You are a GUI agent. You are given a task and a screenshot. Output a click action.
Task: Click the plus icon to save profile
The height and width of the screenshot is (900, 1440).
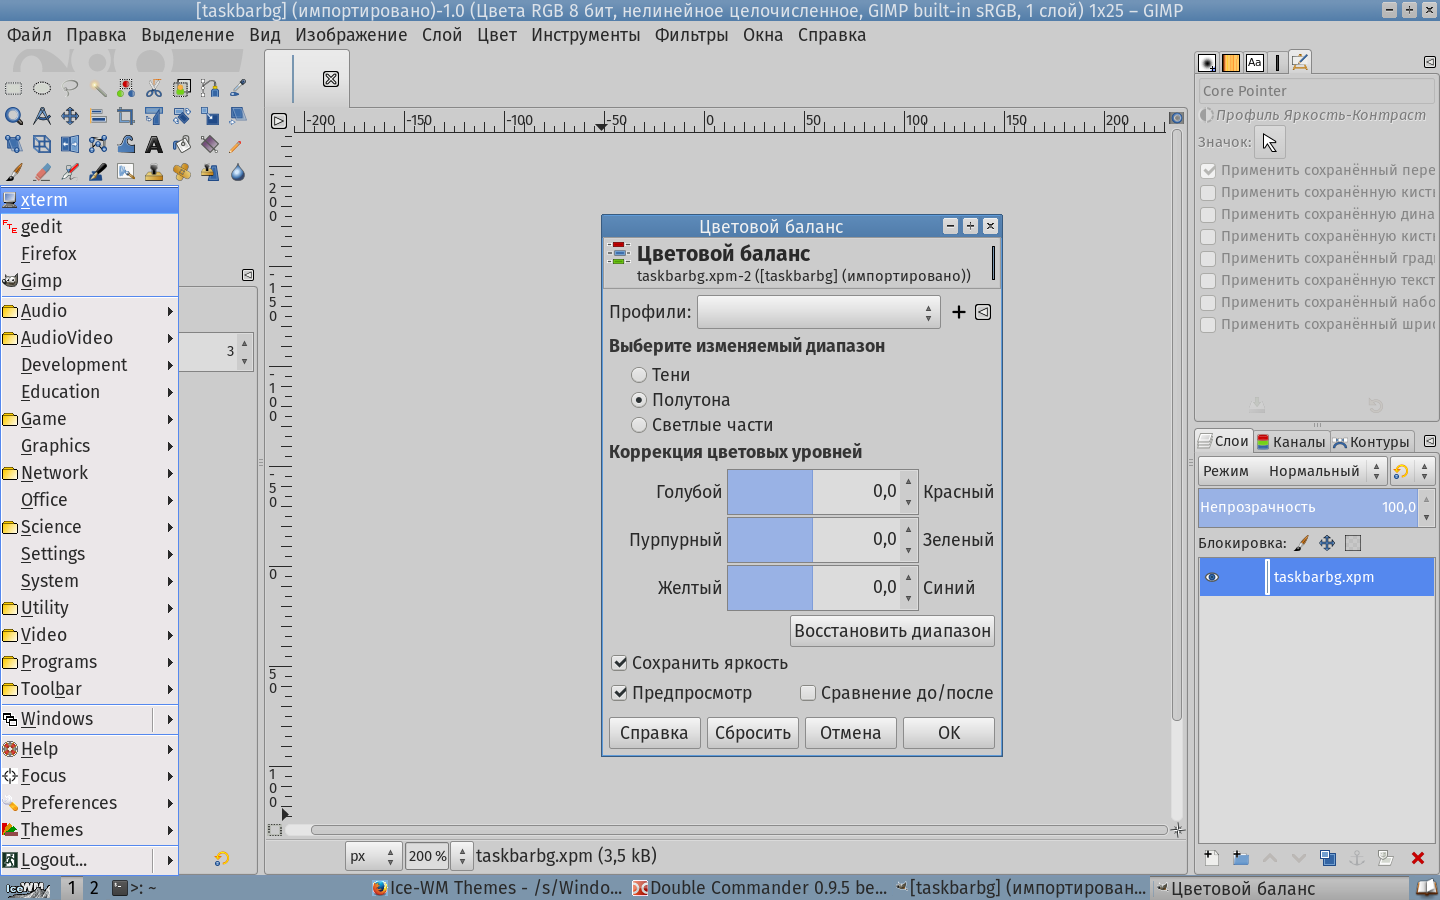959,312
